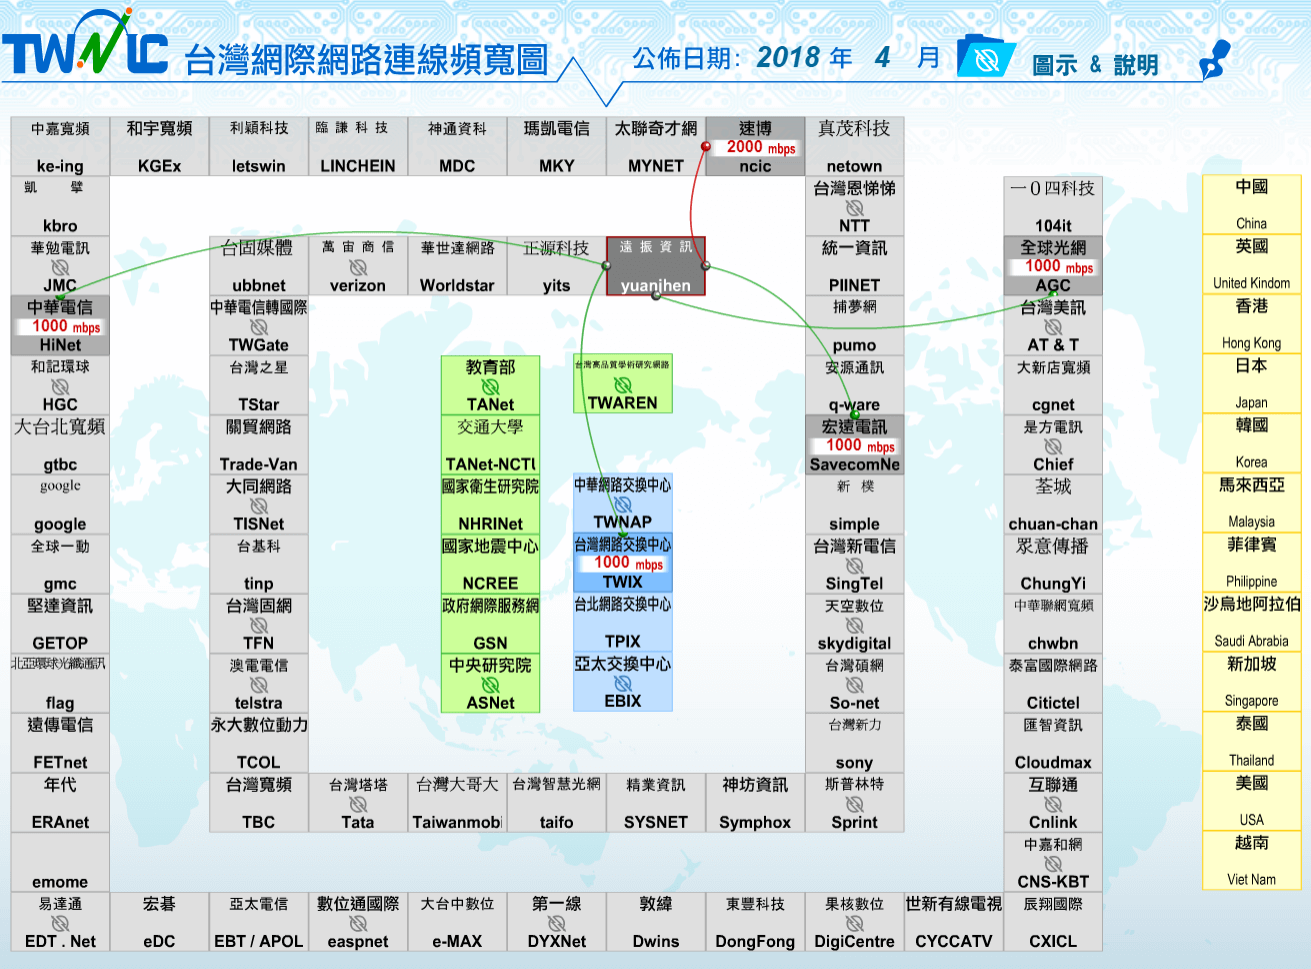Select the Korea 韓國 country cell
The image size is (1311, 969).
point(1251,443)
